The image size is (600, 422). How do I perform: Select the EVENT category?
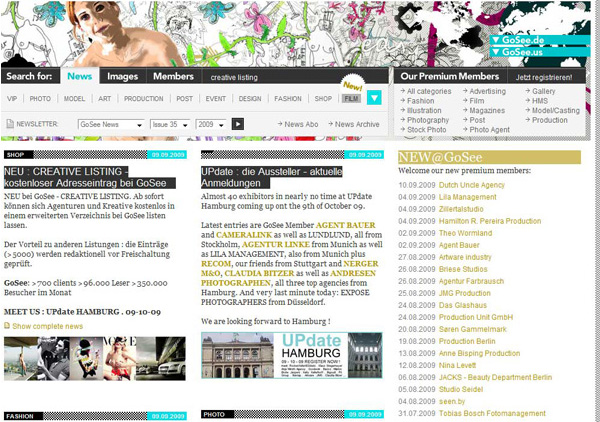(216, 99)
